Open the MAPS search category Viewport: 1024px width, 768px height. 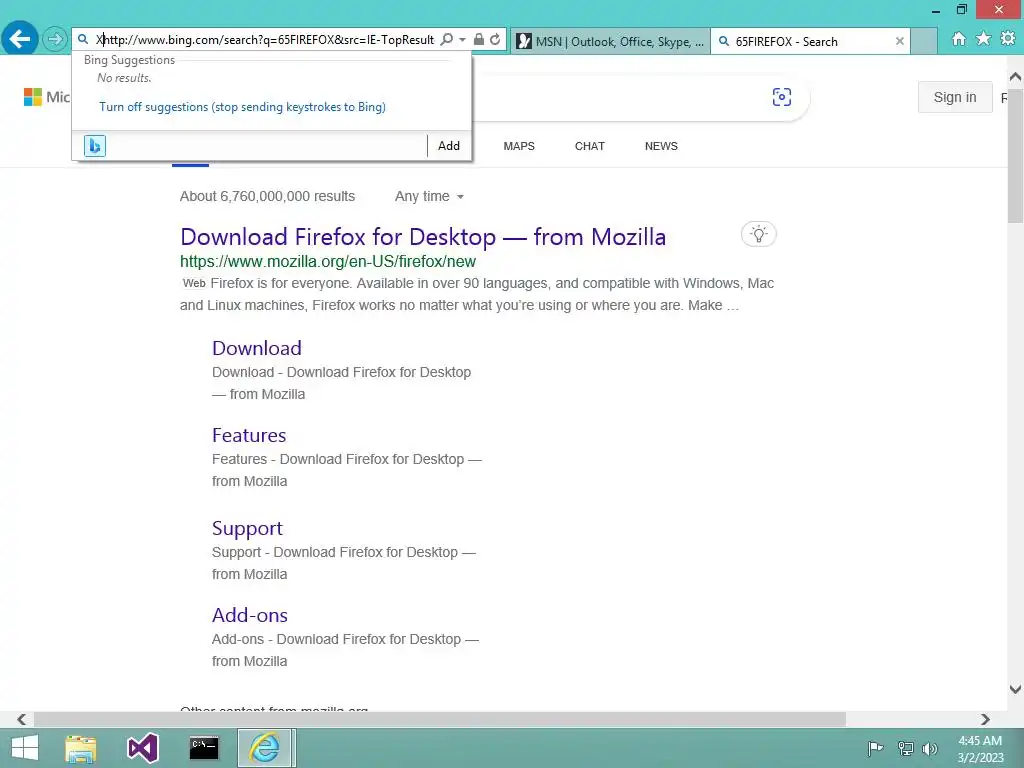[x=519, y=146]
